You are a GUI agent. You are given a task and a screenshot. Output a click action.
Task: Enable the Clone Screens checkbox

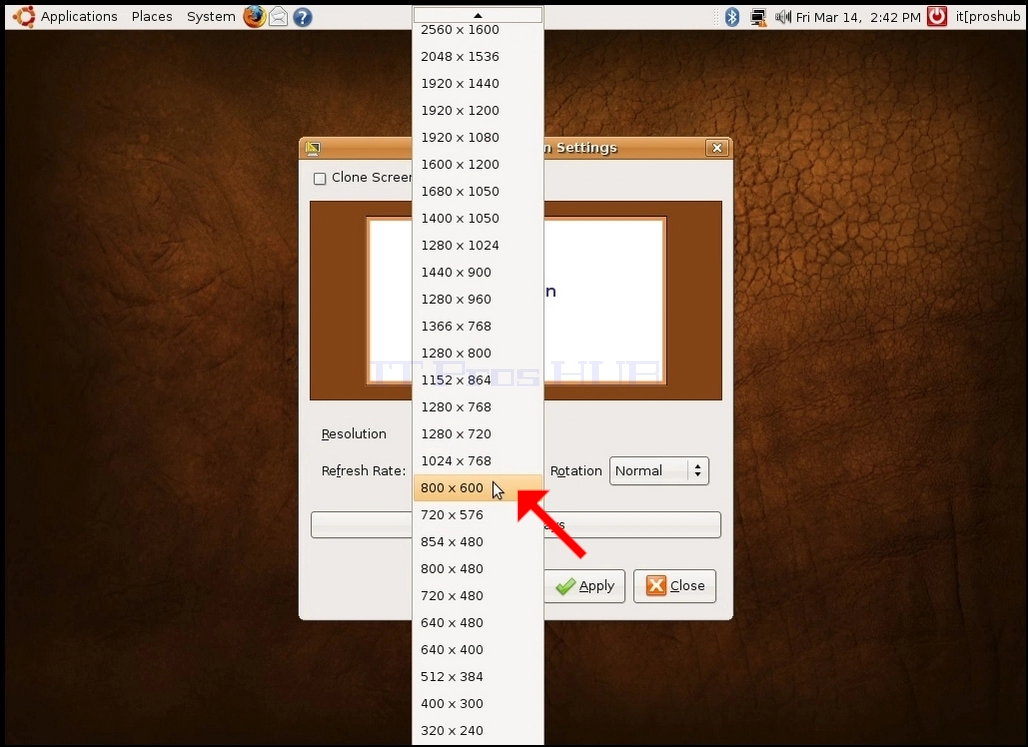pos(320,178)
